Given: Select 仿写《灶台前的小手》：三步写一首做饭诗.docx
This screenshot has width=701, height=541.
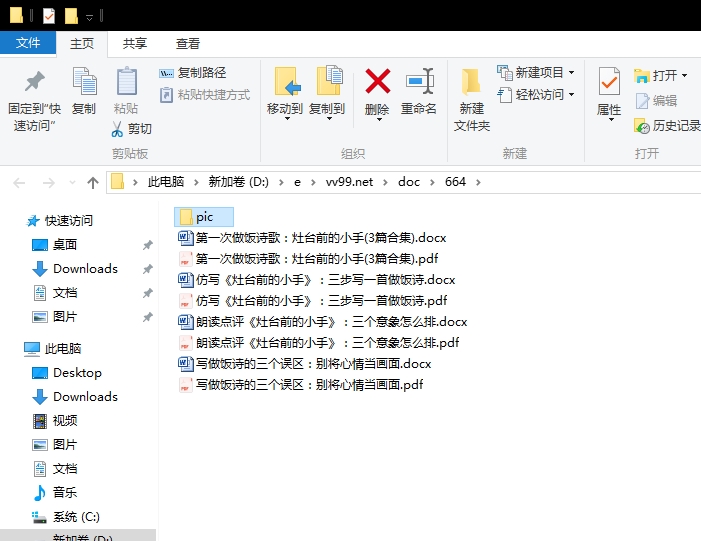Looking at the screenshot, I should 317,279.
